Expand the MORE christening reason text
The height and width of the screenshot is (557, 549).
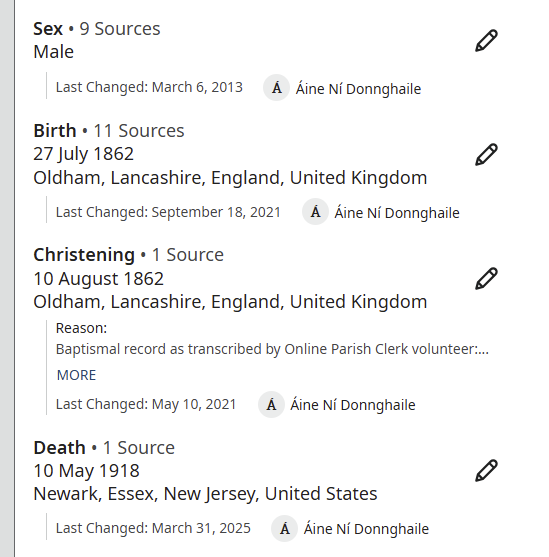pos(76,375)
